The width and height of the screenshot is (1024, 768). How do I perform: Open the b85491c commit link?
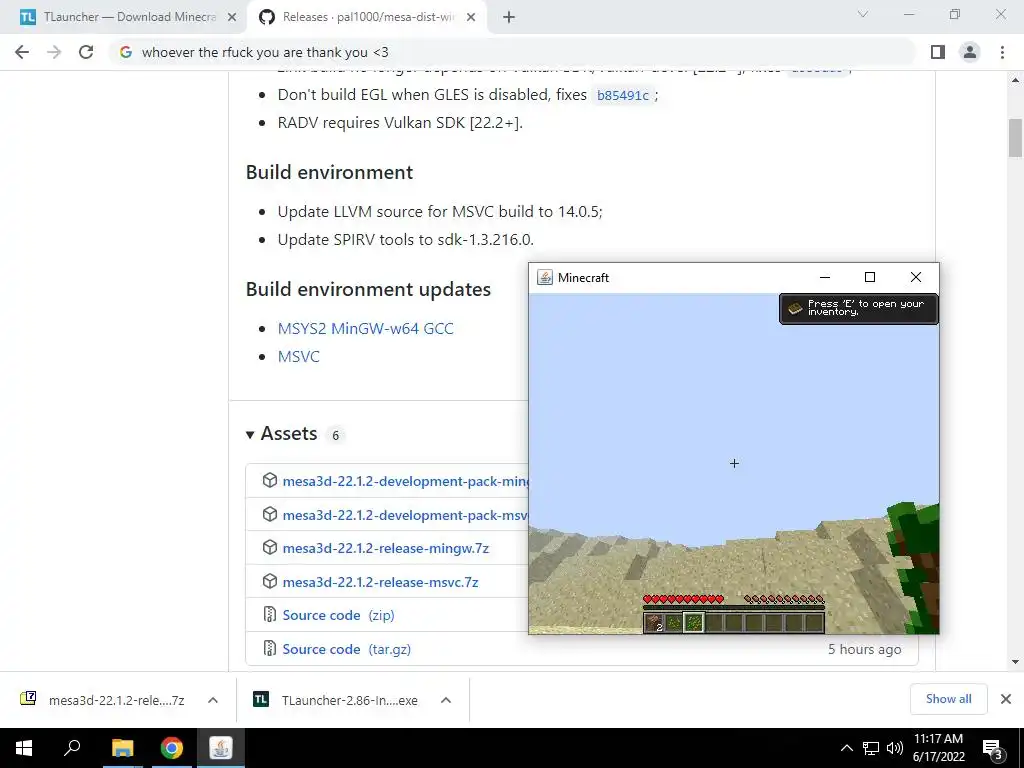click(x=623, y=95)
